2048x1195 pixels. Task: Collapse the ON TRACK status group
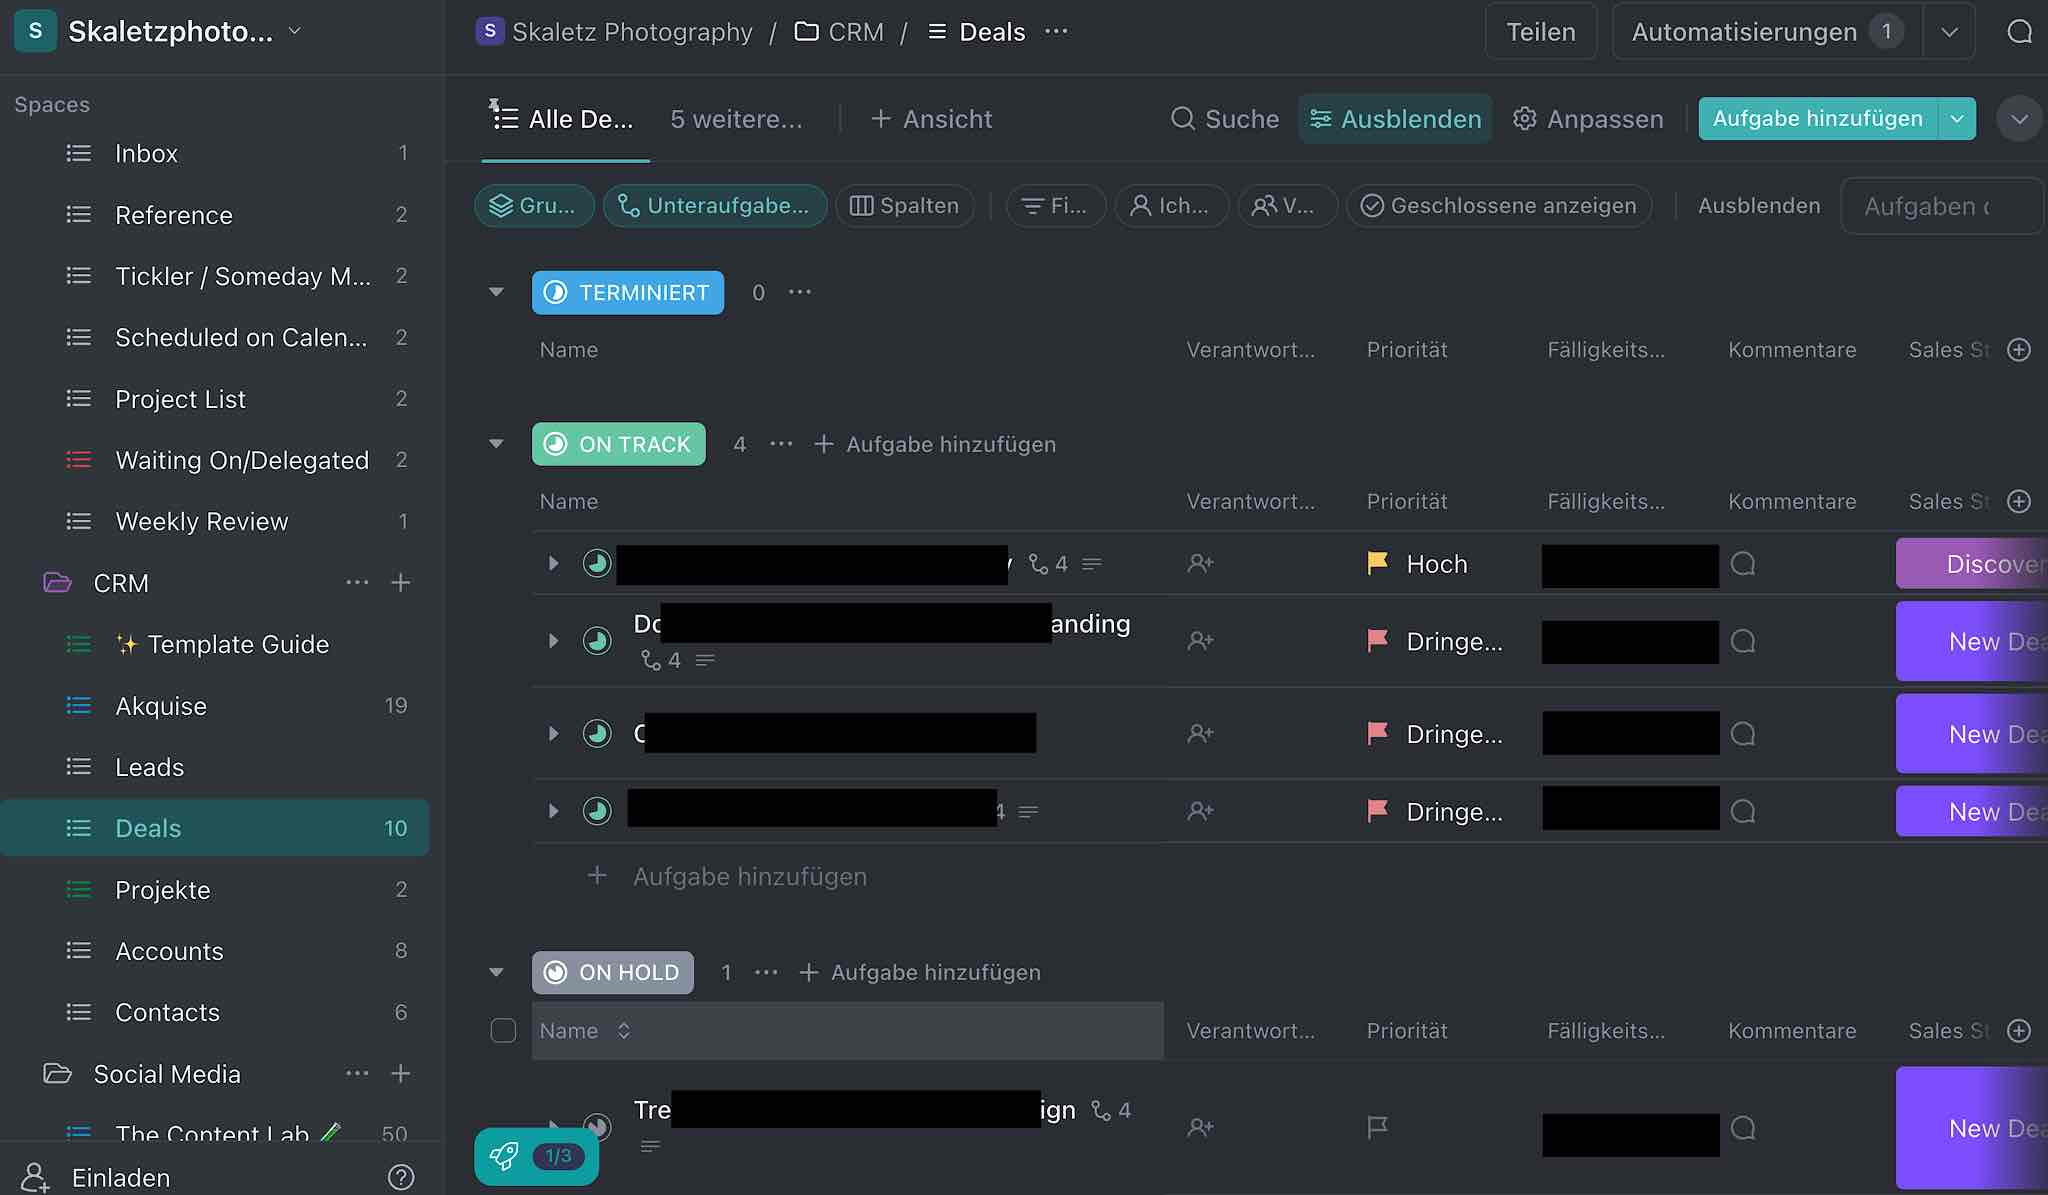pos(496,444)
